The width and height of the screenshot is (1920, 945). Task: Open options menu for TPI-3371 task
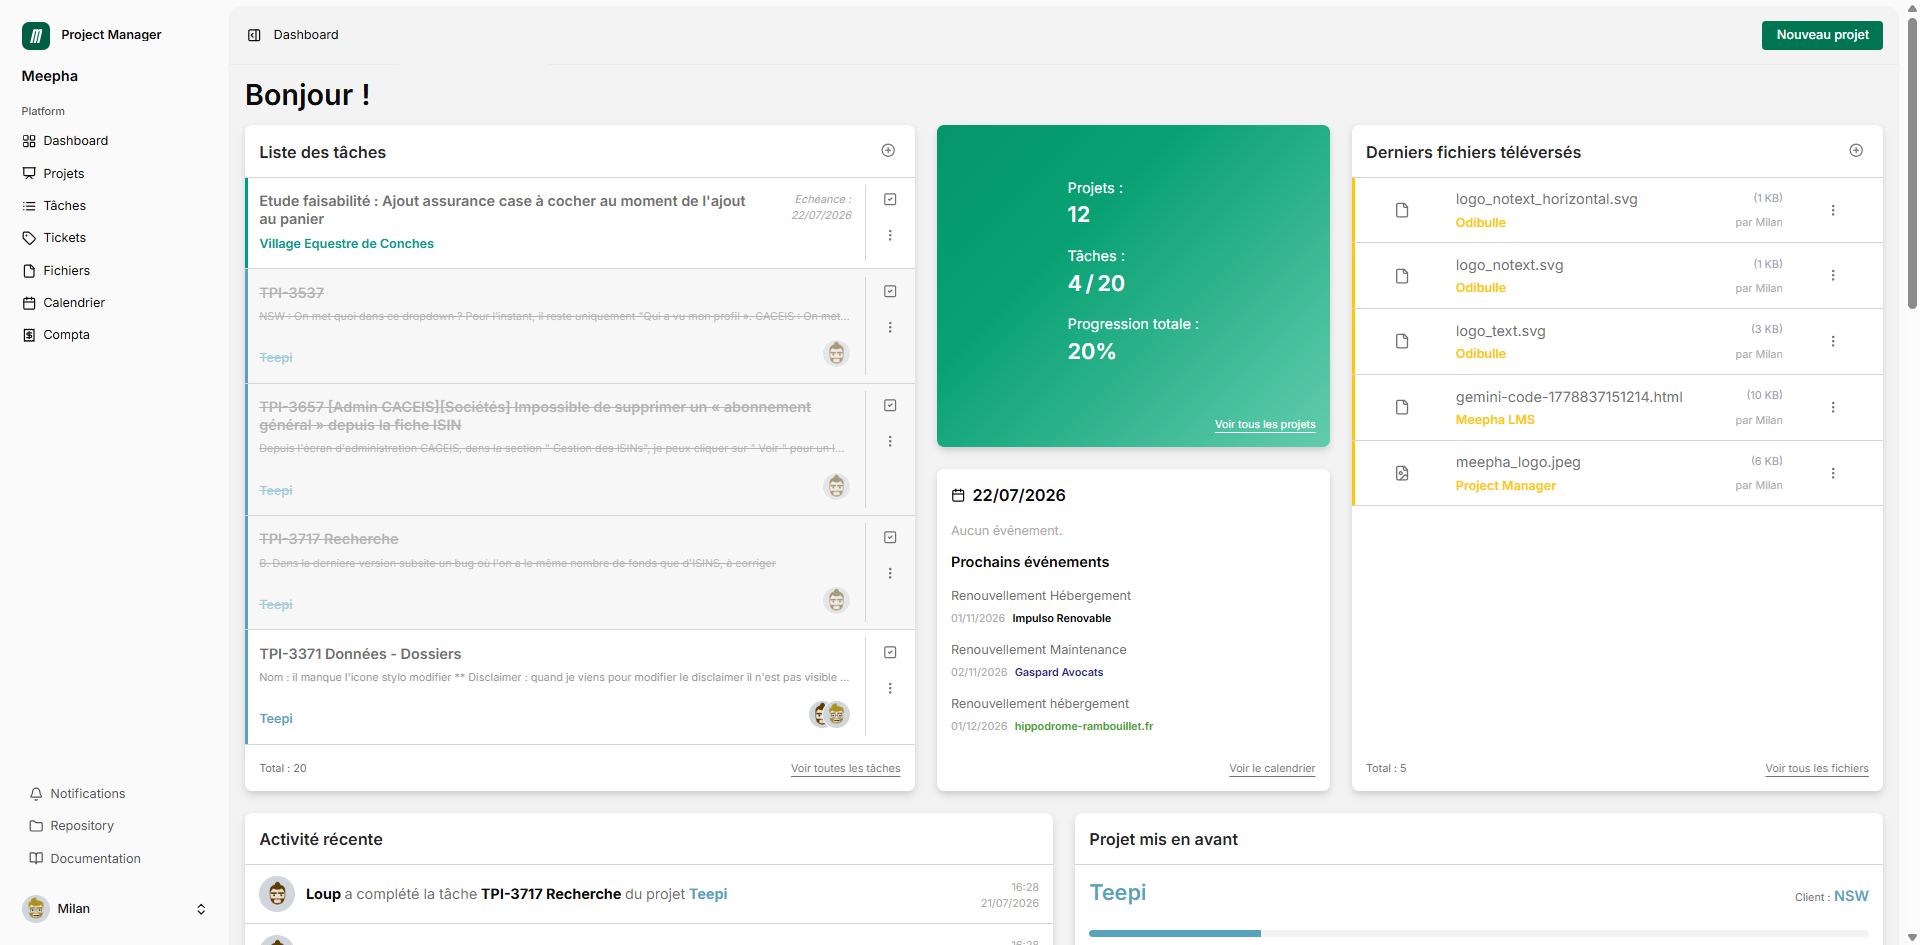click(890, 688)
